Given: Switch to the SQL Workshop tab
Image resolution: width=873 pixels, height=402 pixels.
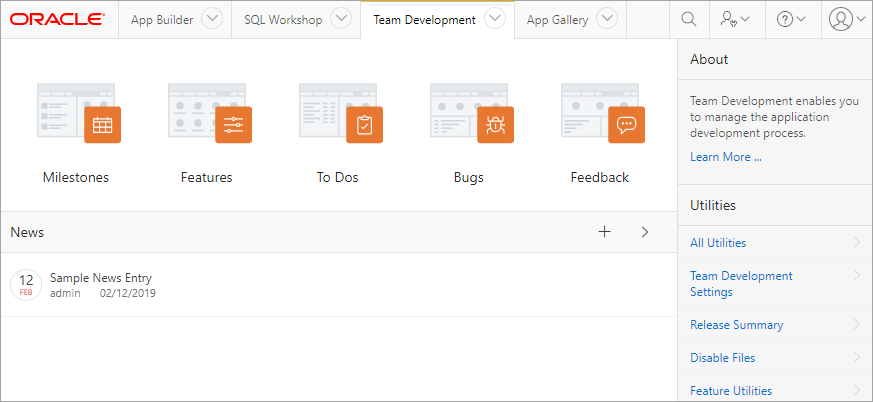Looking at the screenshot, I should [283, 20].
